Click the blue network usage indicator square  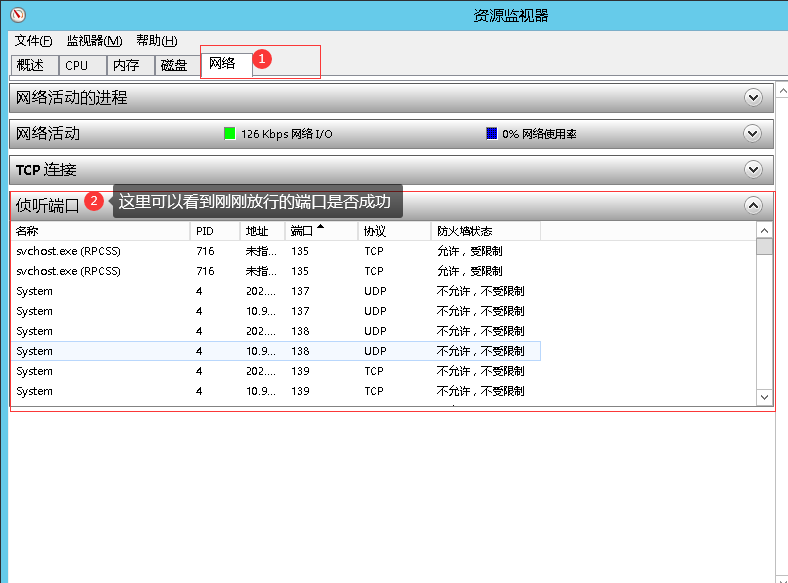pos(491,133)
